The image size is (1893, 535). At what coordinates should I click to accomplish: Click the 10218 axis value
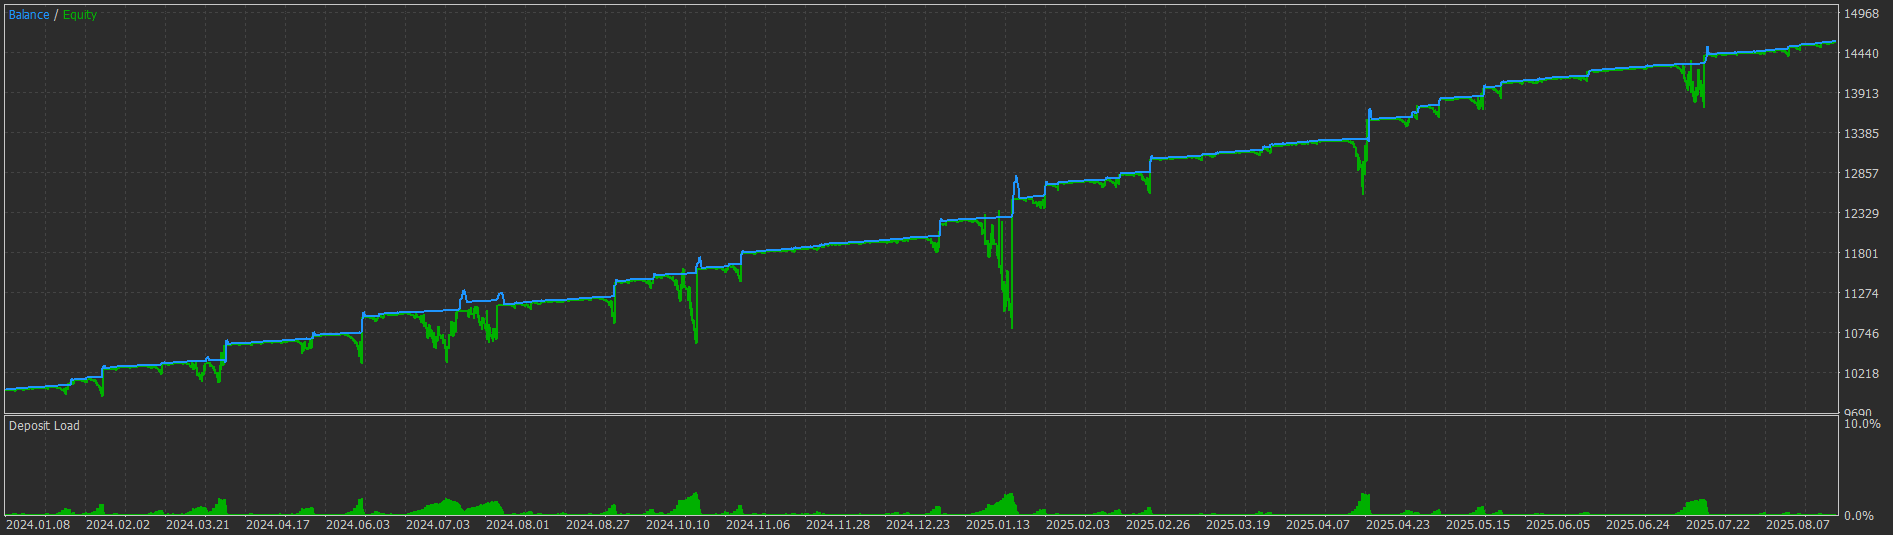point(1861,374)
